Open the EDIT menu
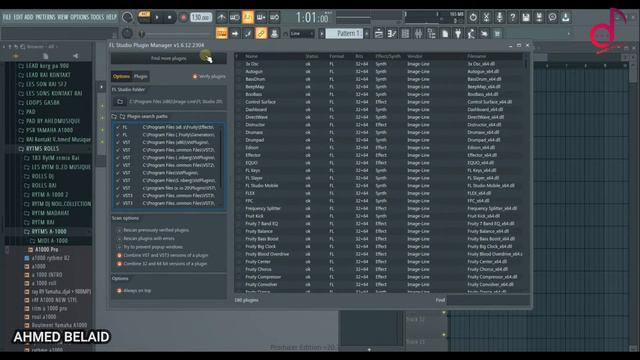 18,17
